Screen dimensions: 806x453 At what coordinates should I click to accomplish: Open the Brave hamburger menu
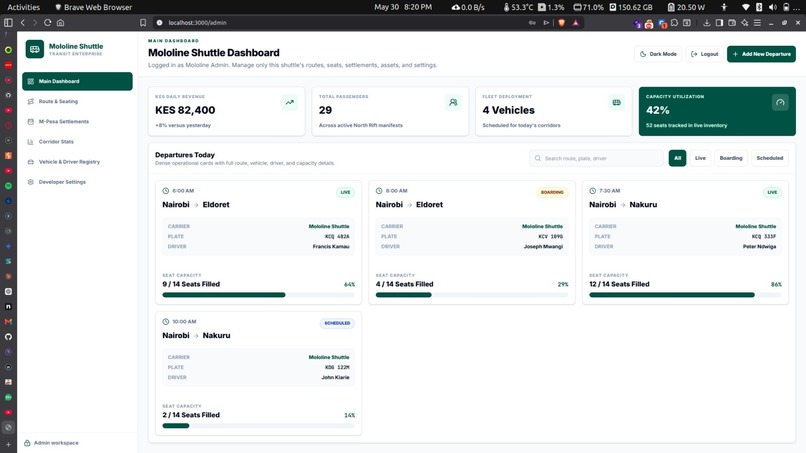pyautogui.click(x=757, y=23)
